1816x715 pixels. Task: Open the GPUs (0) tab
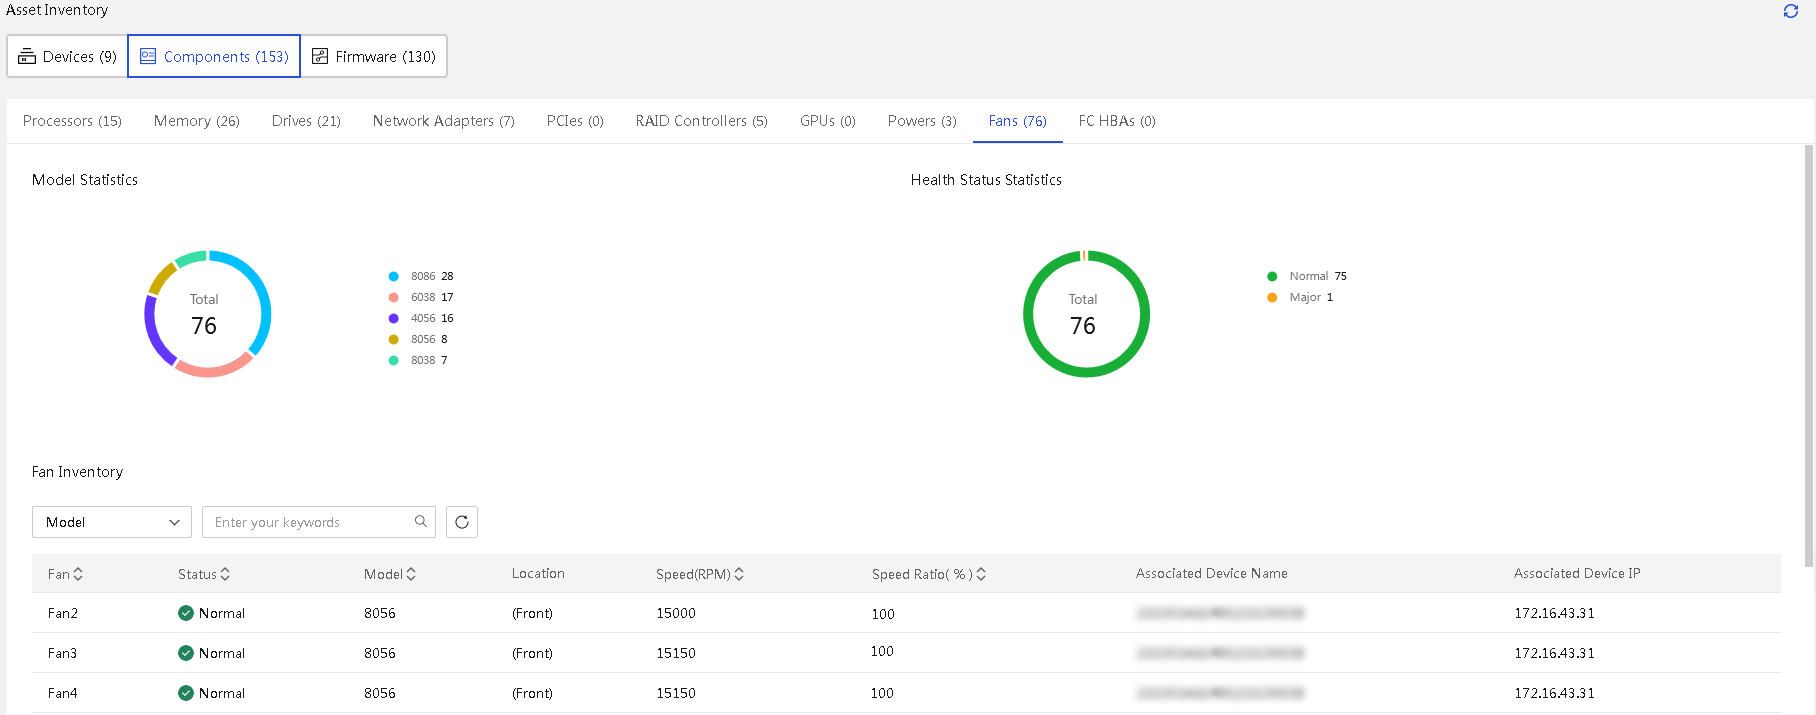point(828,121)
